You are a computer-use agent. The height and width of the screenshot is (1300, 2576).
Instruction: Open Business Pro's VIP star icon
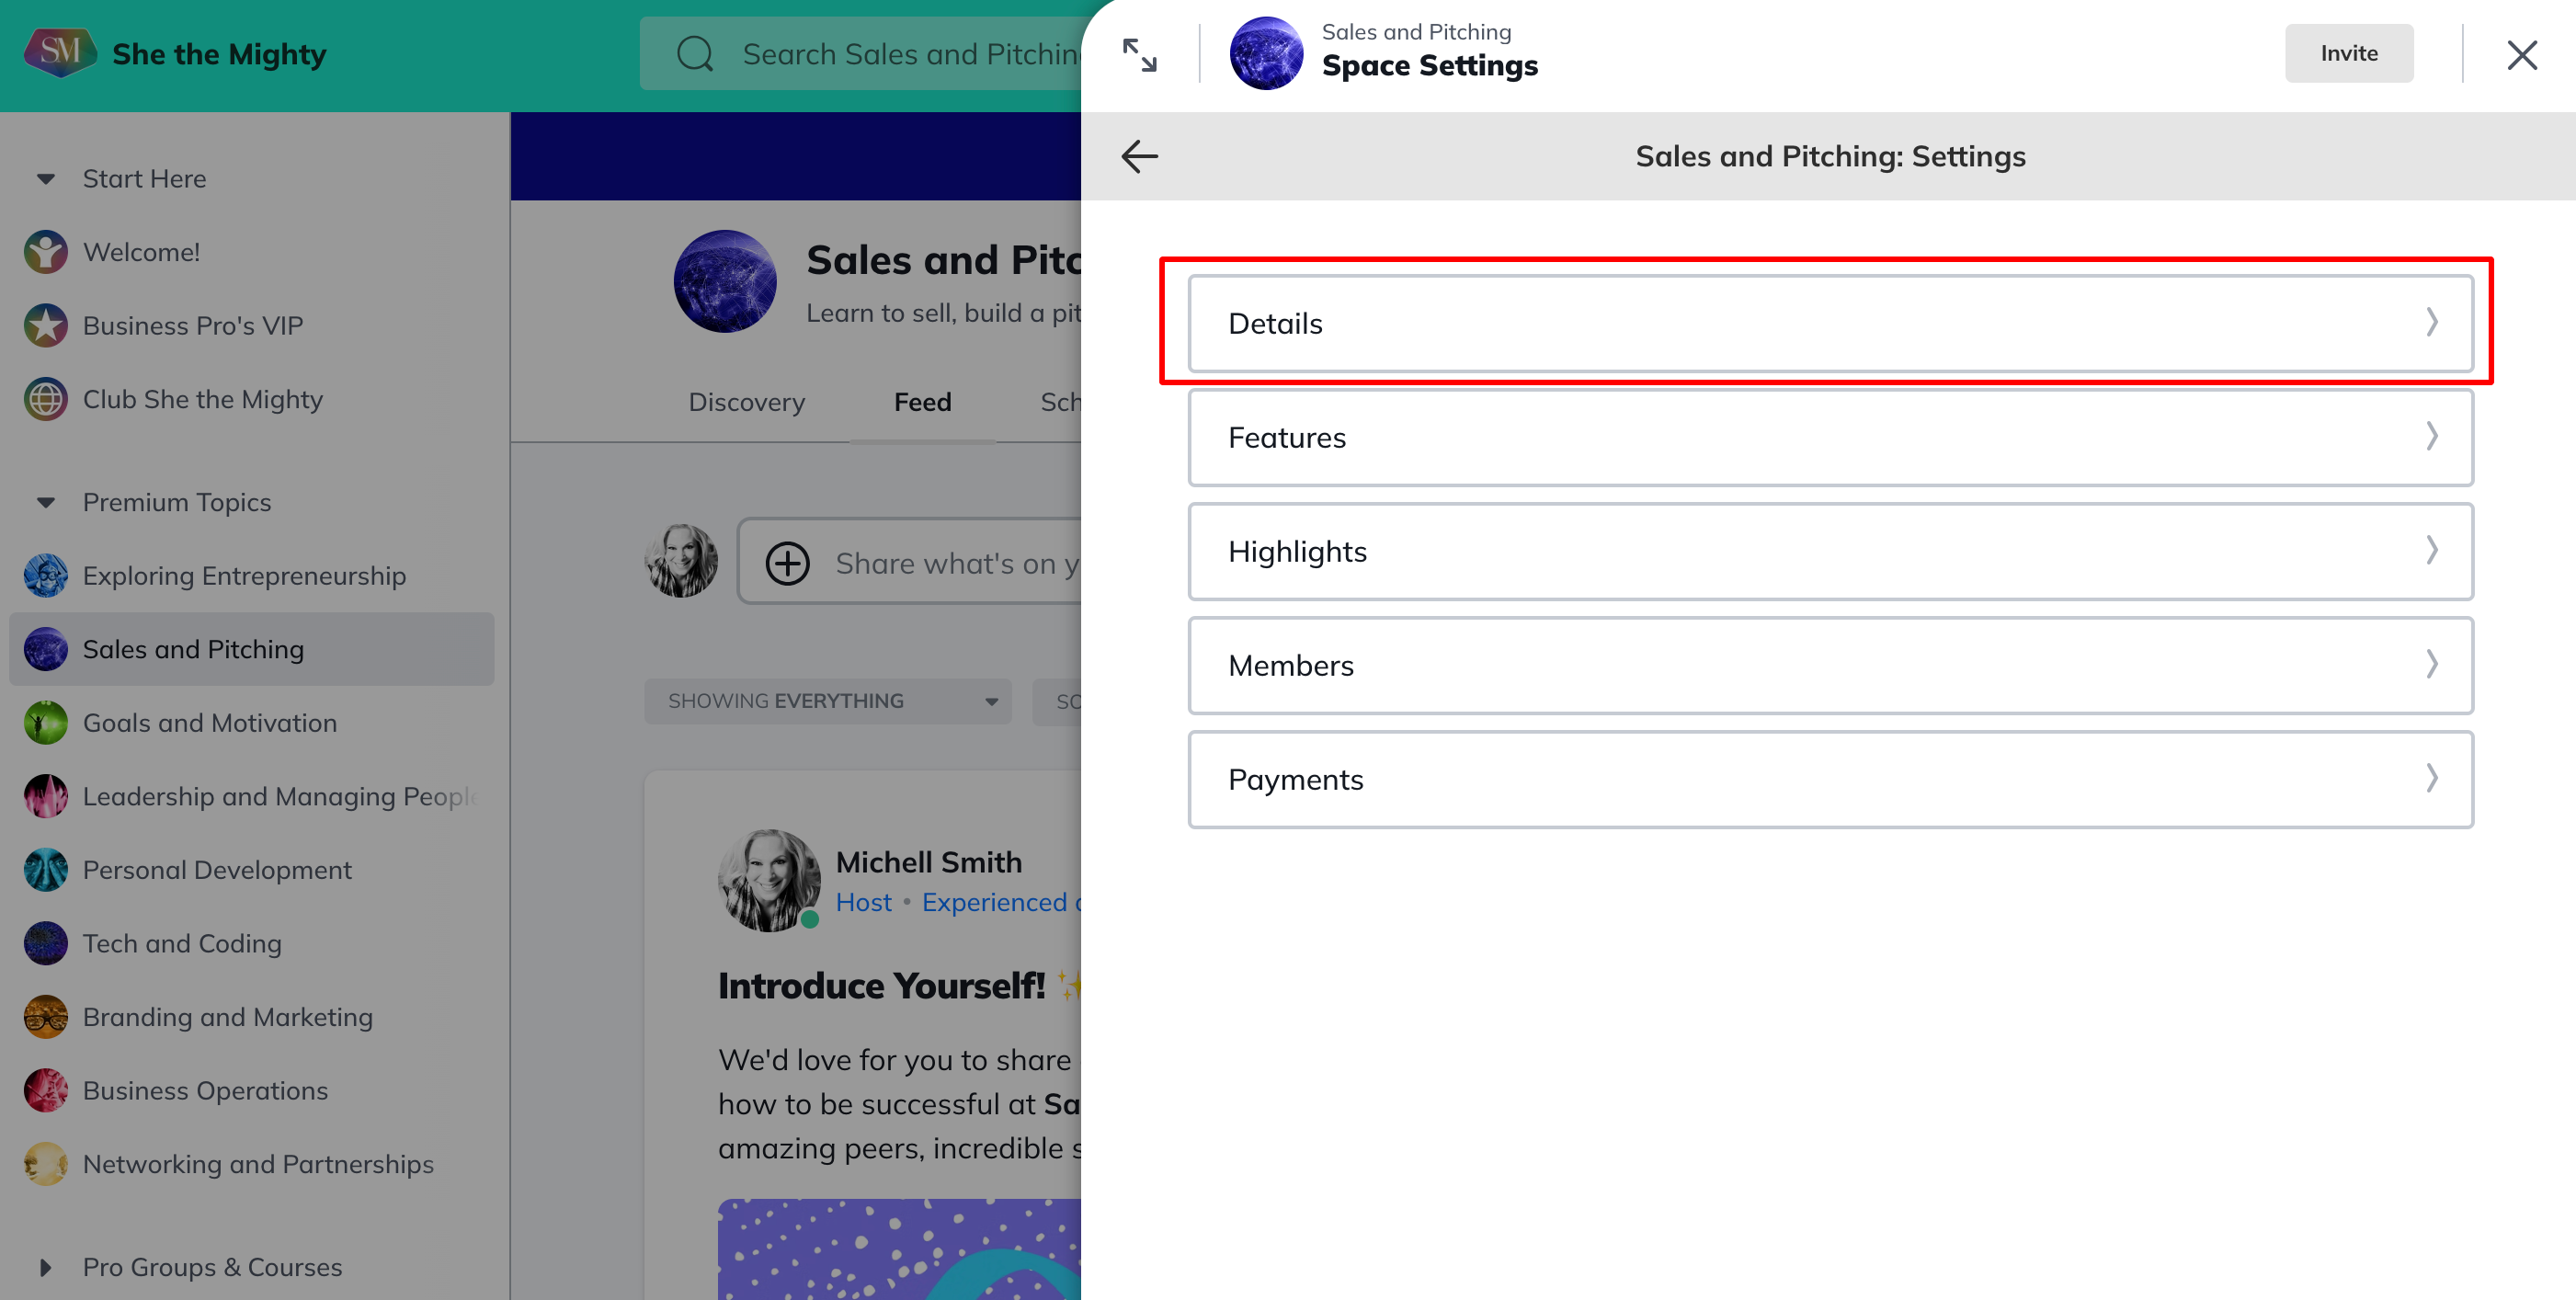[46, 326]
